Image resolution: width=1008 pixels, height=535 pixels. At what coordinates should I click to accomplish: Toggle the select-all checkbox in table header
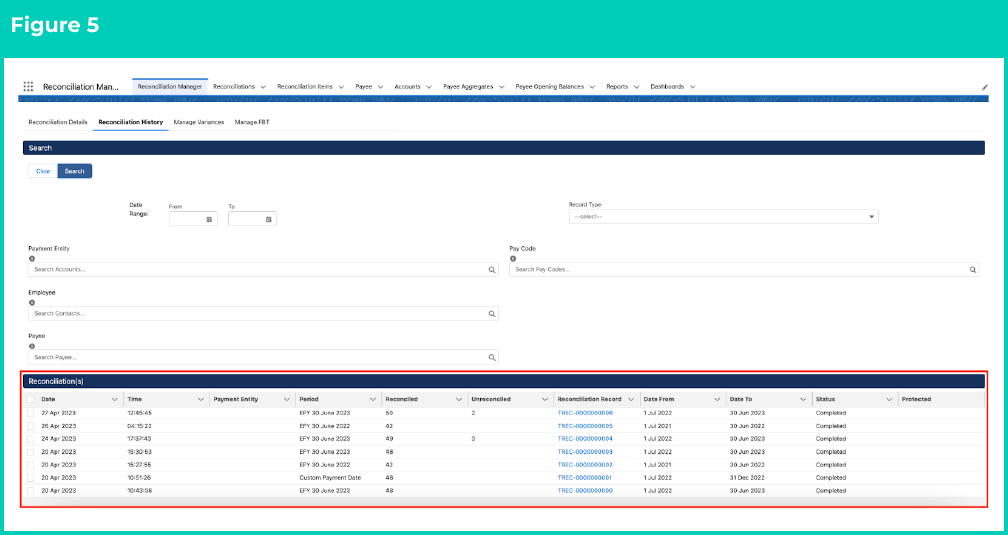(30, 399)
